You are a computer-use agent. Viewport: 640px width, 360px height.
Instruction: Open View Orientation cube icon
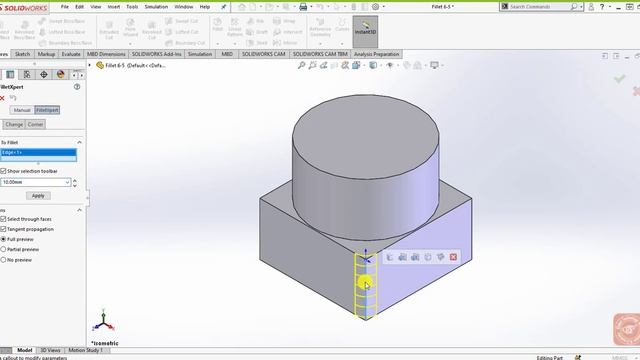point(356,65)
